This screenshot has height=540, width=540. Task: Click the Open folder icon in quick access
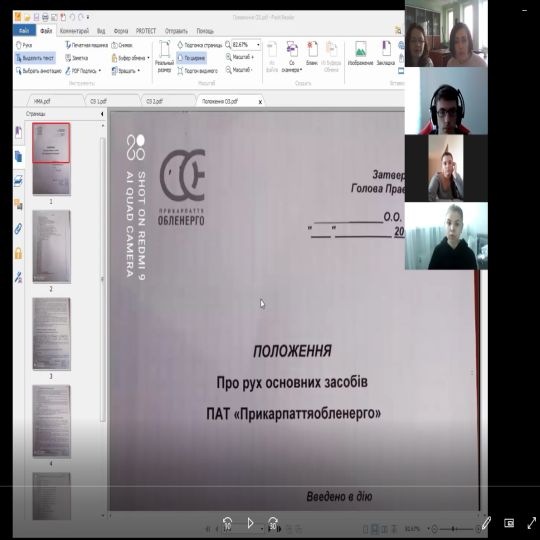[x=27, y=17]
